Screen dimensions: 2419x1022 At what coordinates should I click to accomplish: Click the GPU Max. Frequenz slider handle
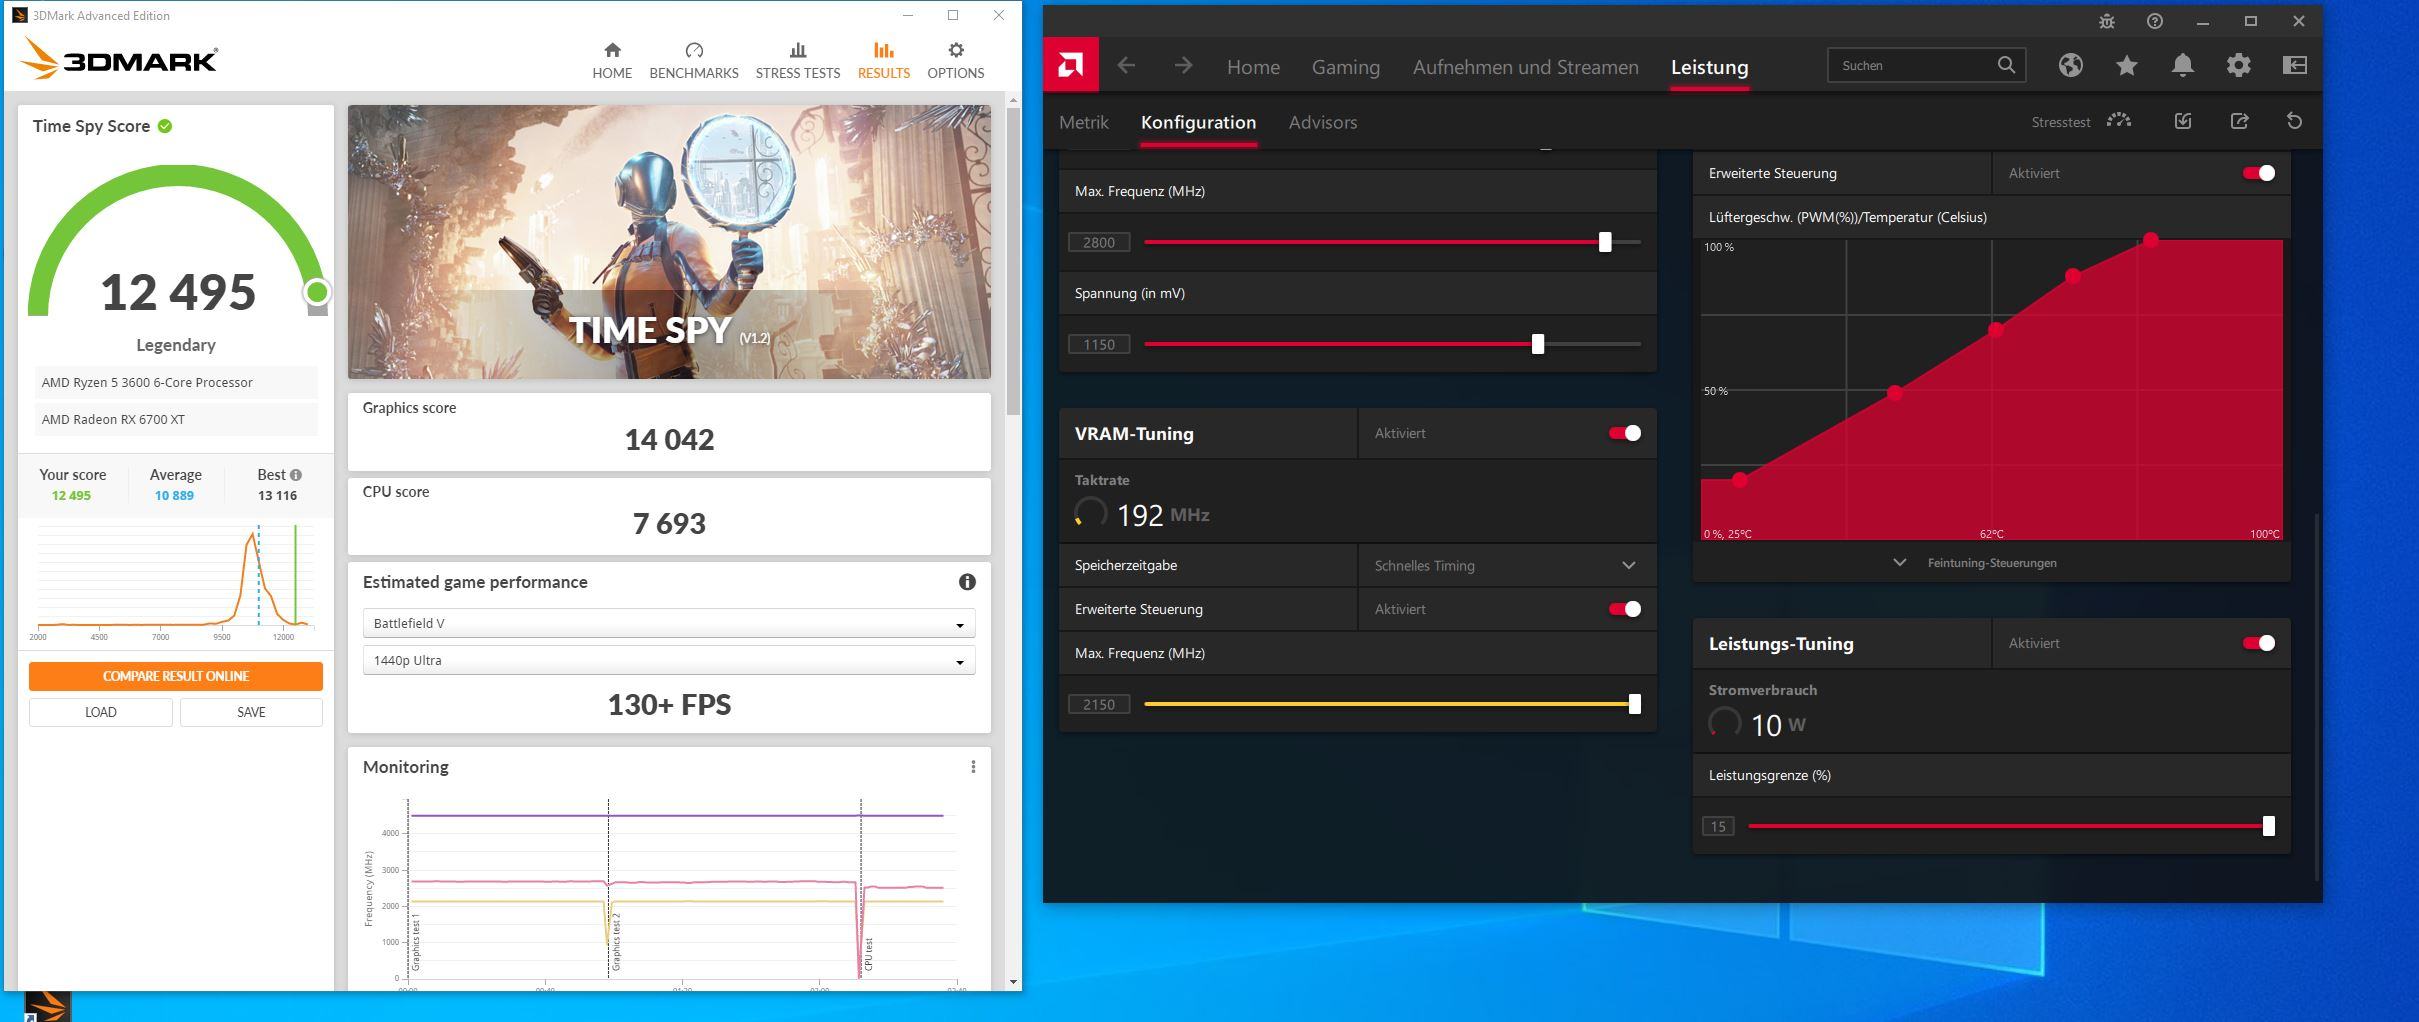(1605, 242)
